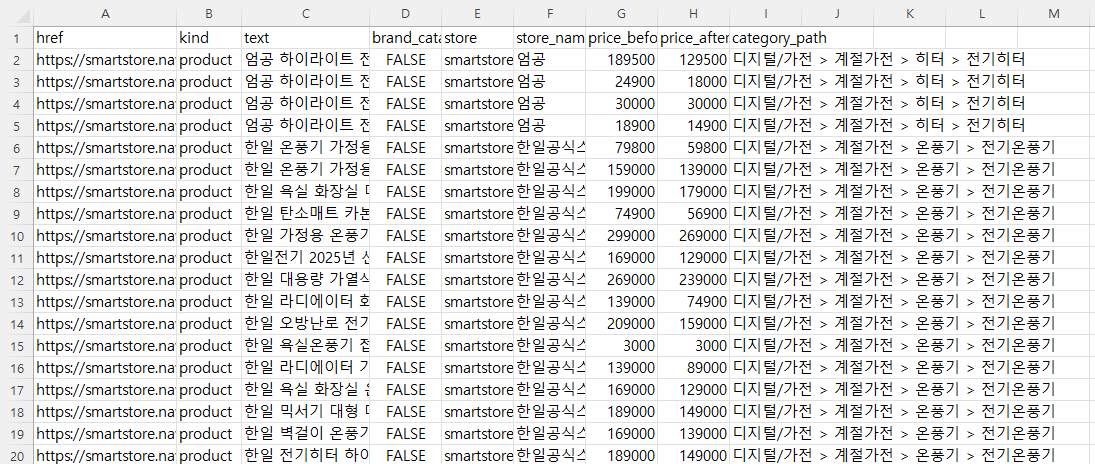Image resolution: width=1095 pixels, height=464 pixels.
Task: Select row 2 header
Action: point(16,59)
